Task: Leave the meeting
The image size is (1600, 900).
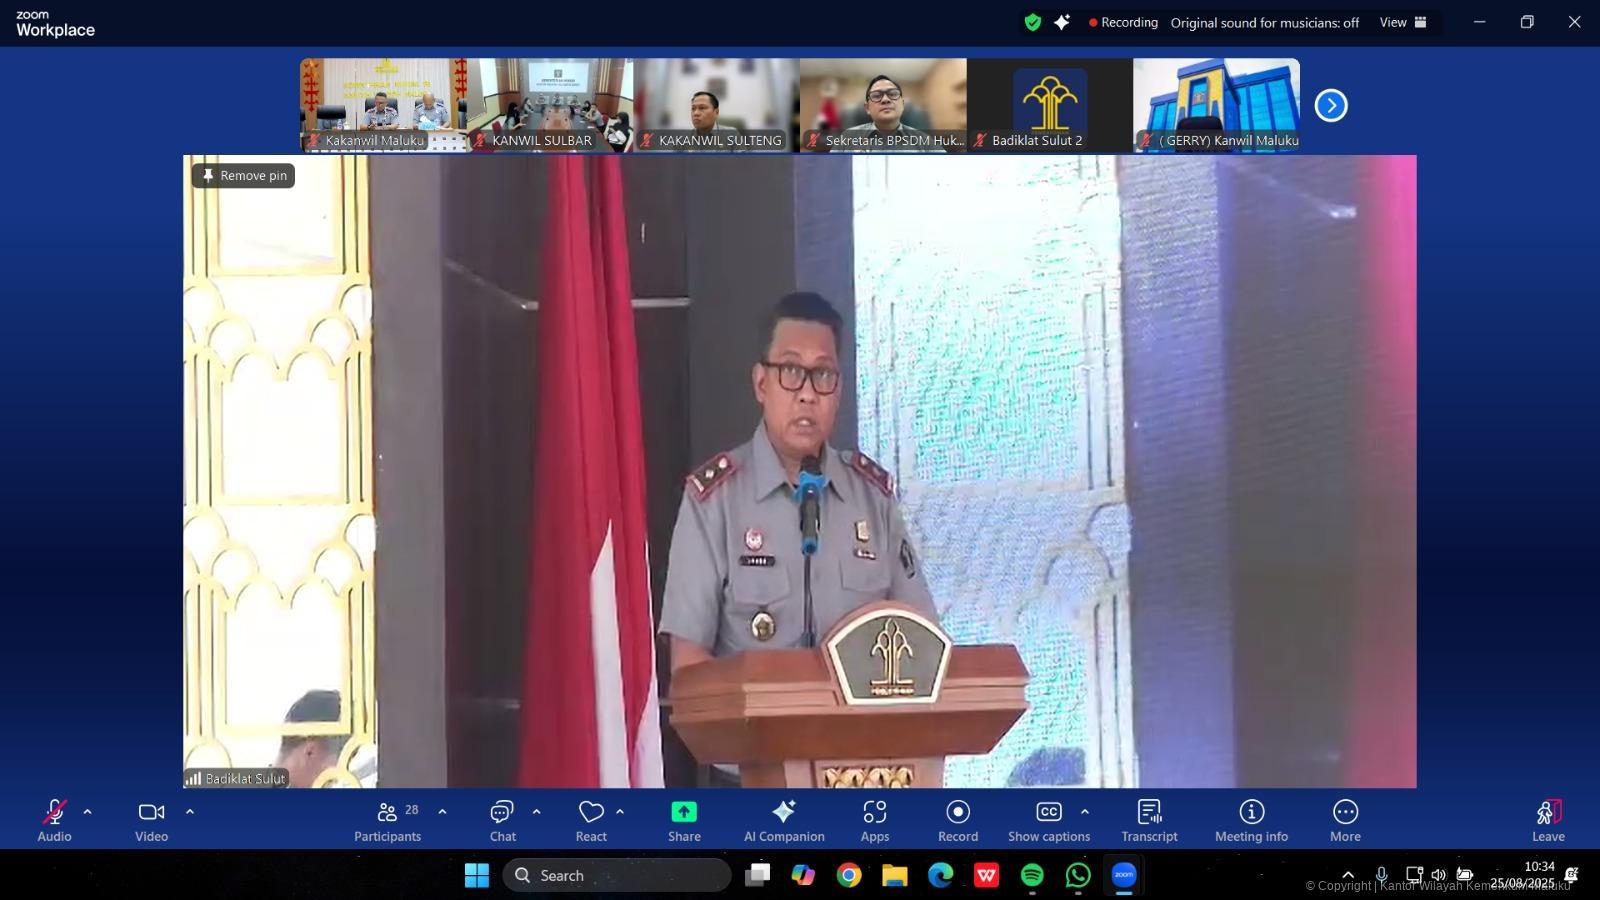Action: coord(1547,820)
